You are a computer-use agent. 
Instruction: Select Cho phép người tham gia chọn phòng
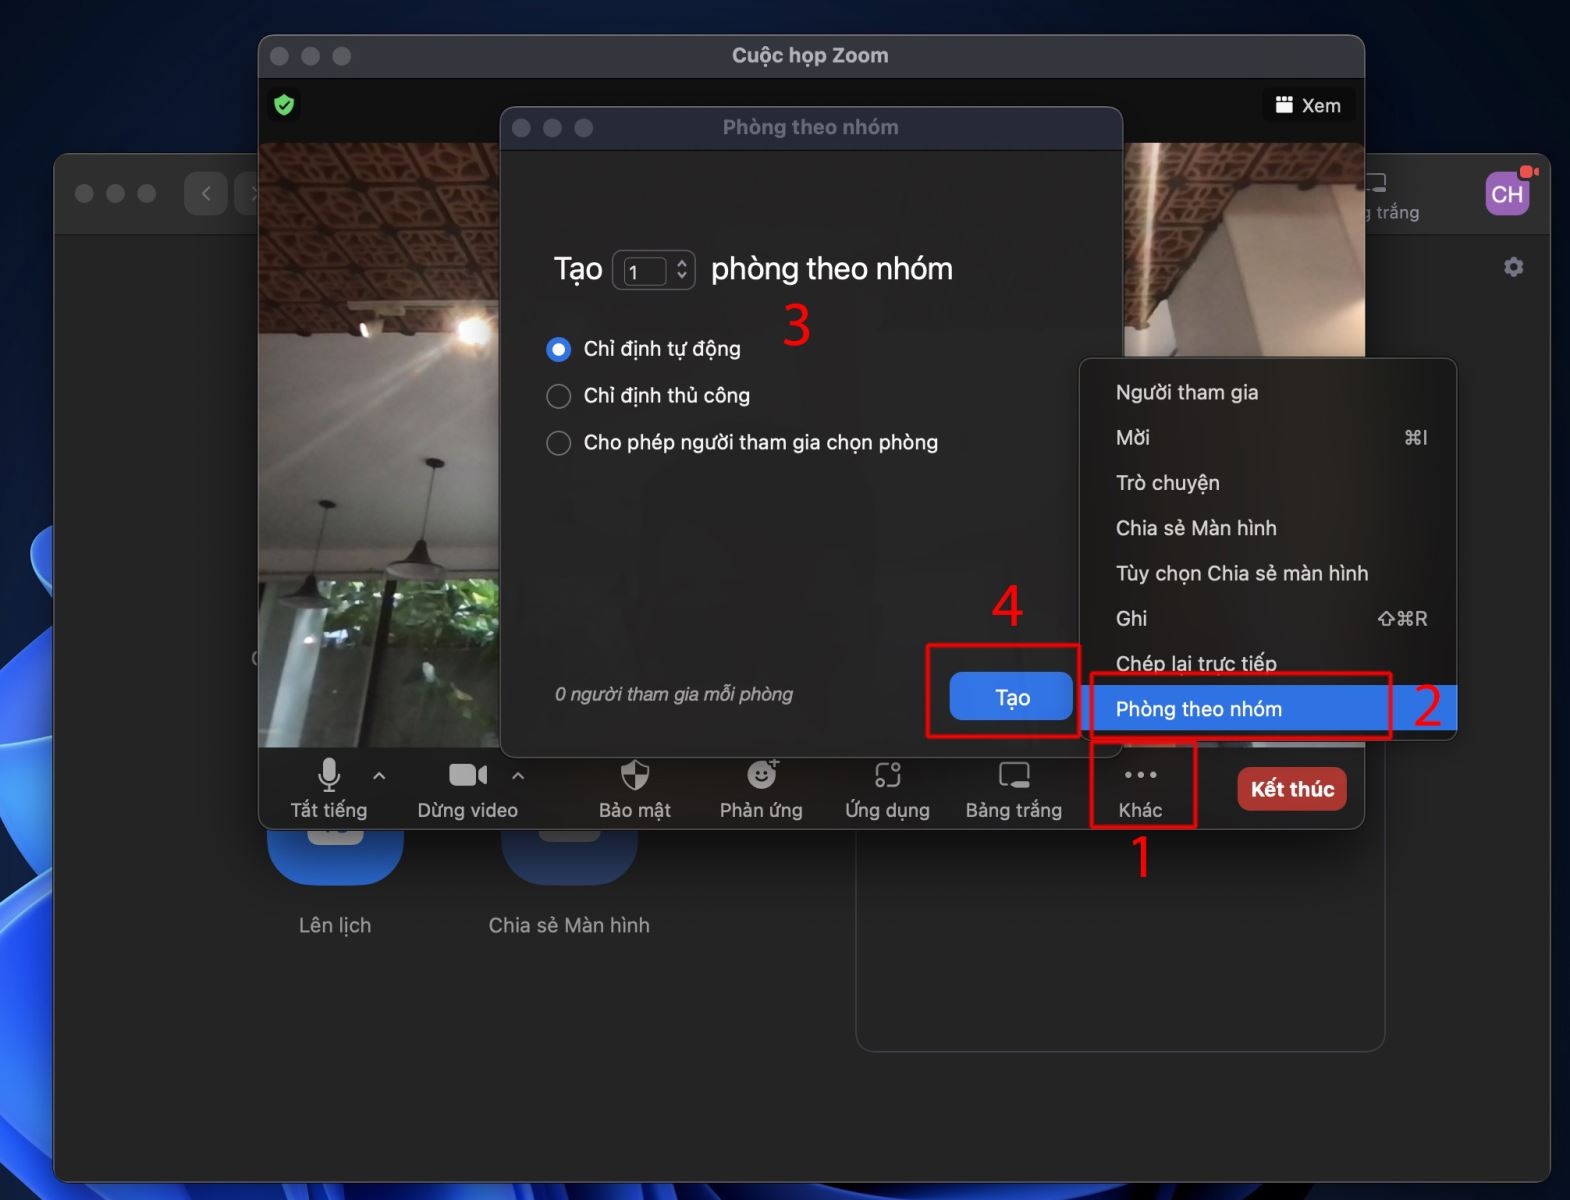[x=559, y=443]
